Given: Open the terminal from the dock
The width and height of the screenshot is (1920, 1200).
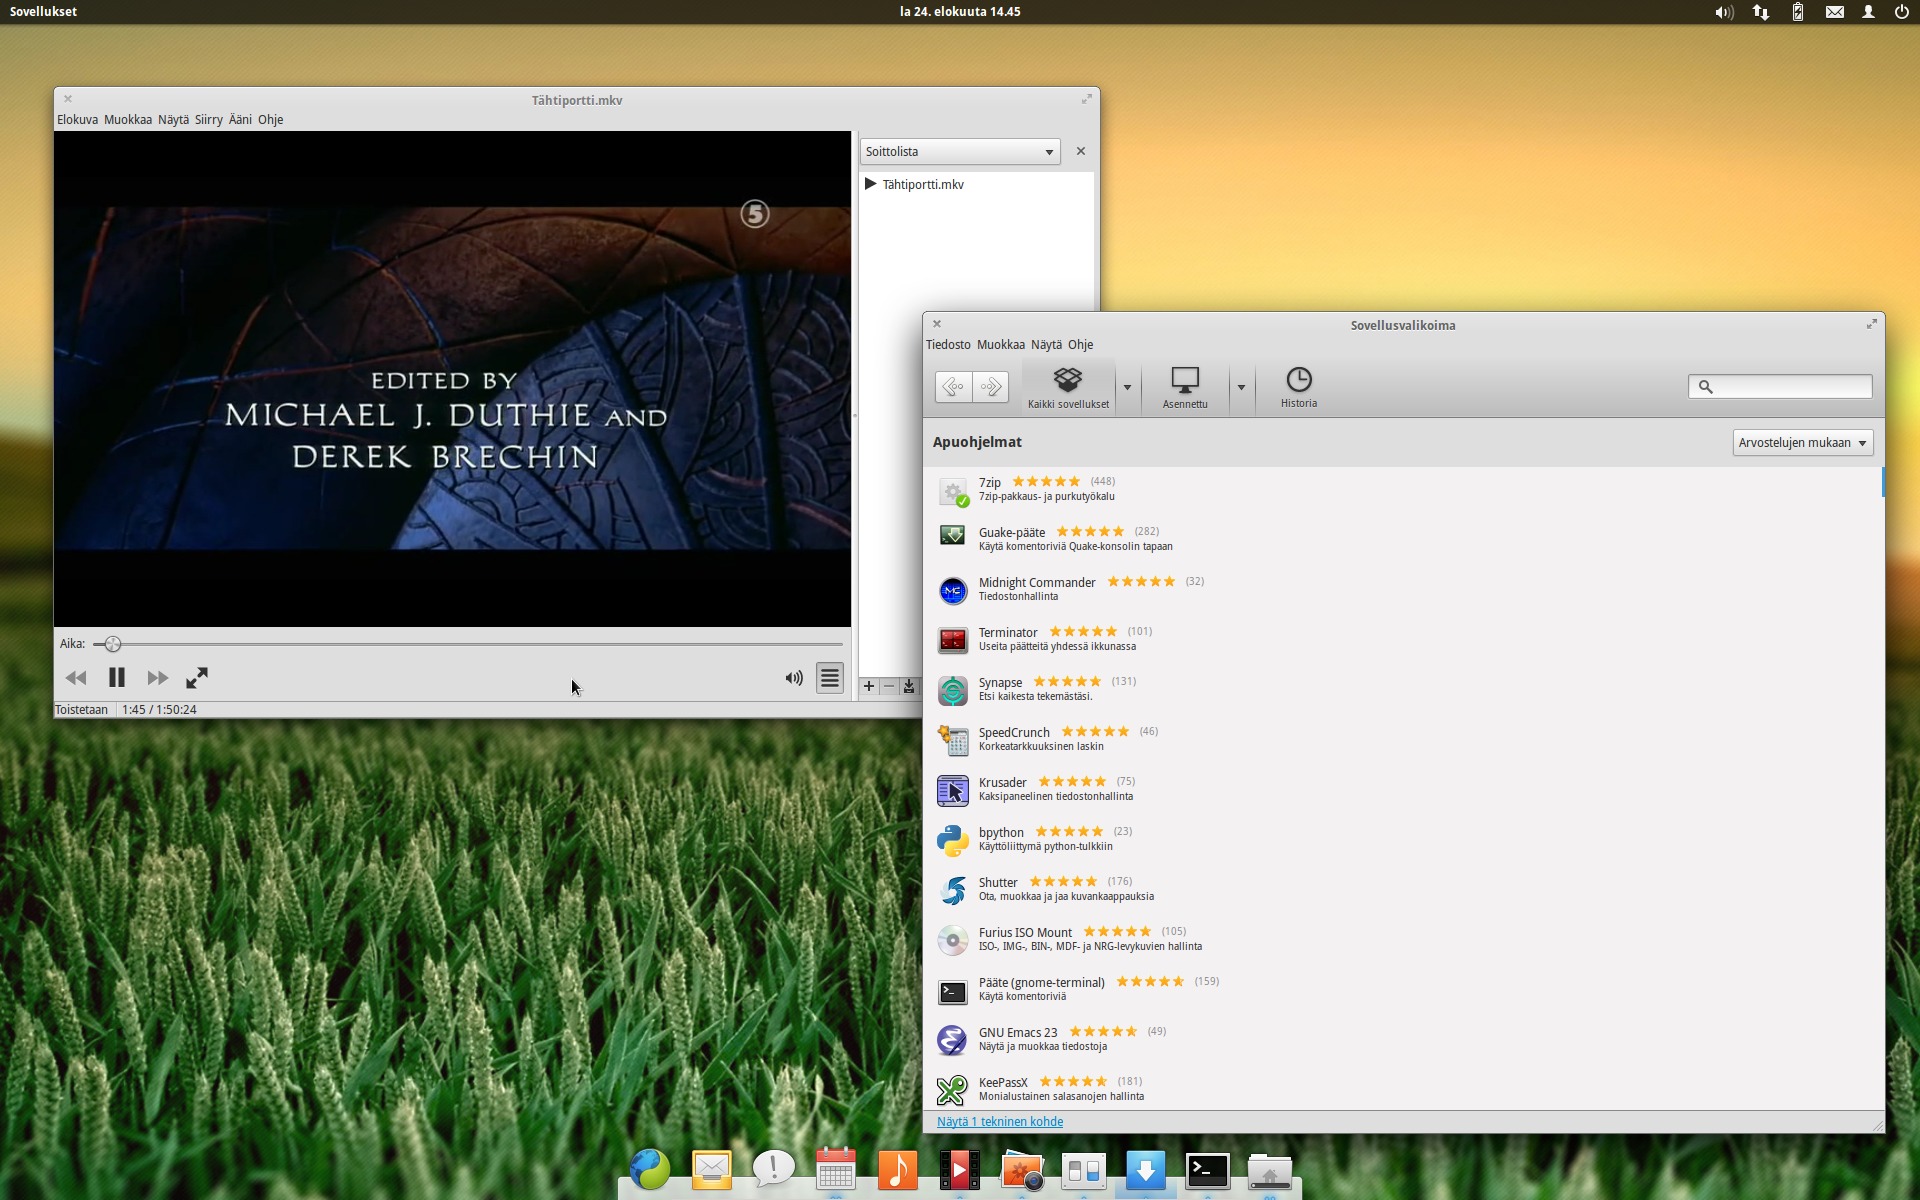Looking at the screenshot, I should pyautogui.click(x=1208, y=1171).
